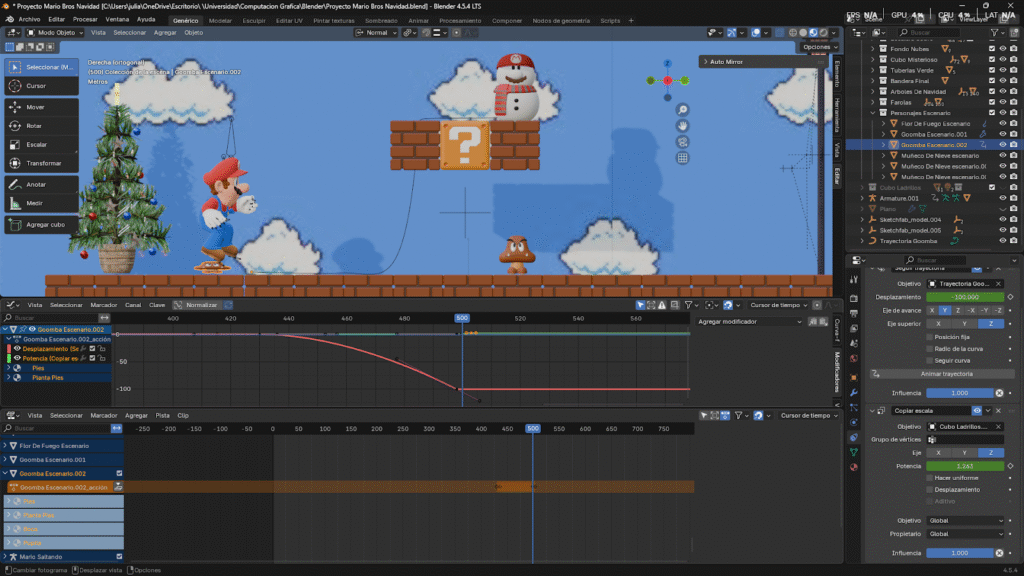Click the viewport zoom magnifier icon

[x=682, y=109]
